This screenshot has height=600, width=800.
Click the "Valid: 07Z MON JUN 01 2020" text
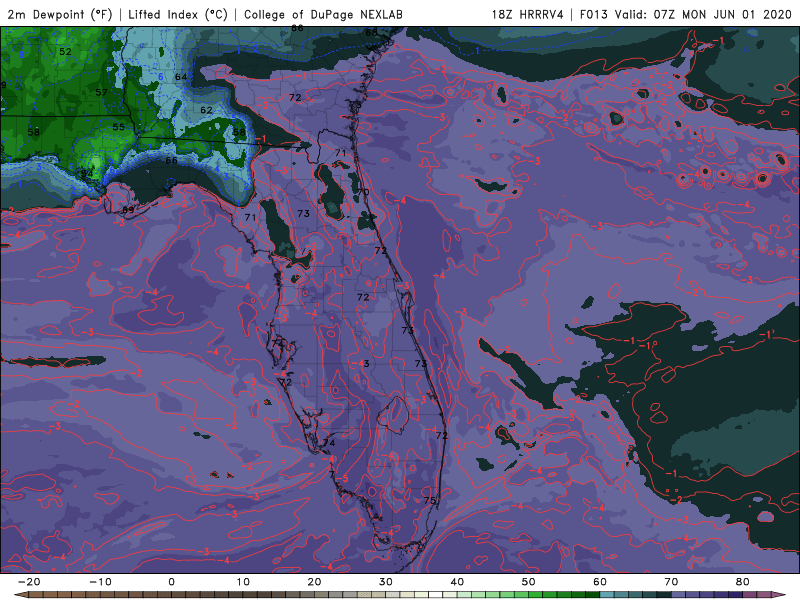703,14
